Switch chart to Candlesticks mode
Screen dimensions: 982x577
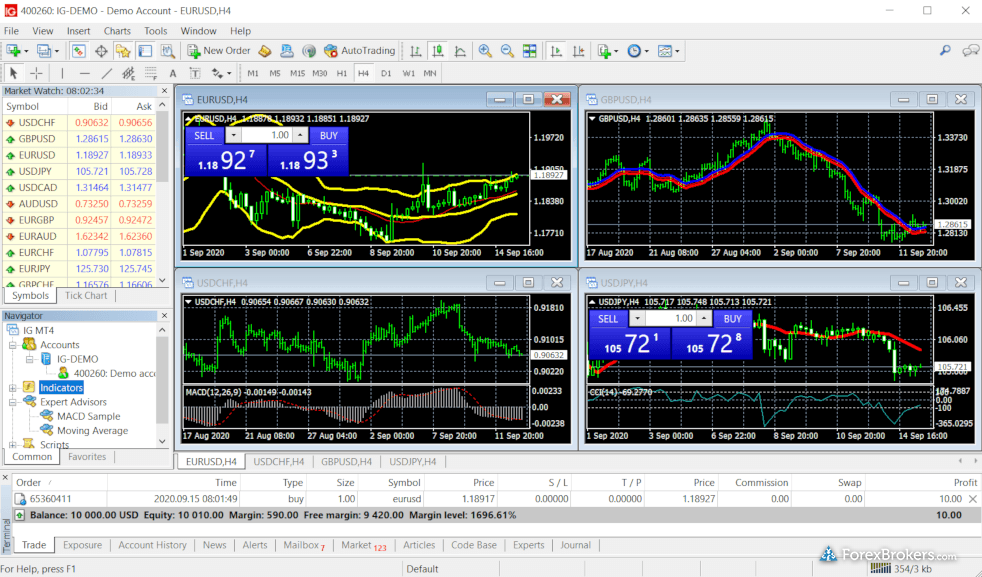tap(438, 51)
